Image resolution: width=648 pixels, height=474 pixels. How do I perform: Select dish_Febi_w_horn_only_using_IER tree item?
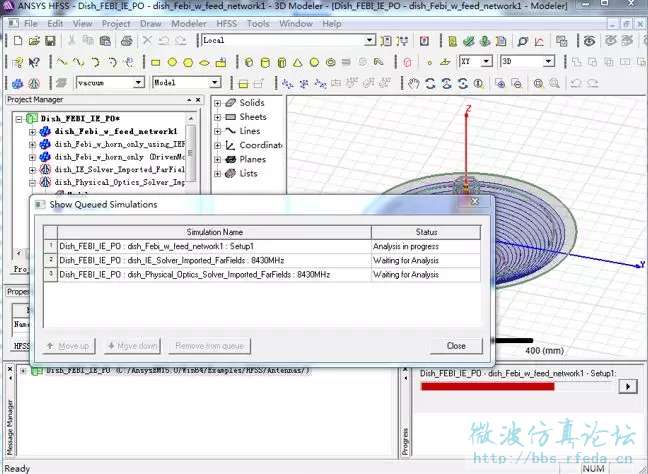119,144
